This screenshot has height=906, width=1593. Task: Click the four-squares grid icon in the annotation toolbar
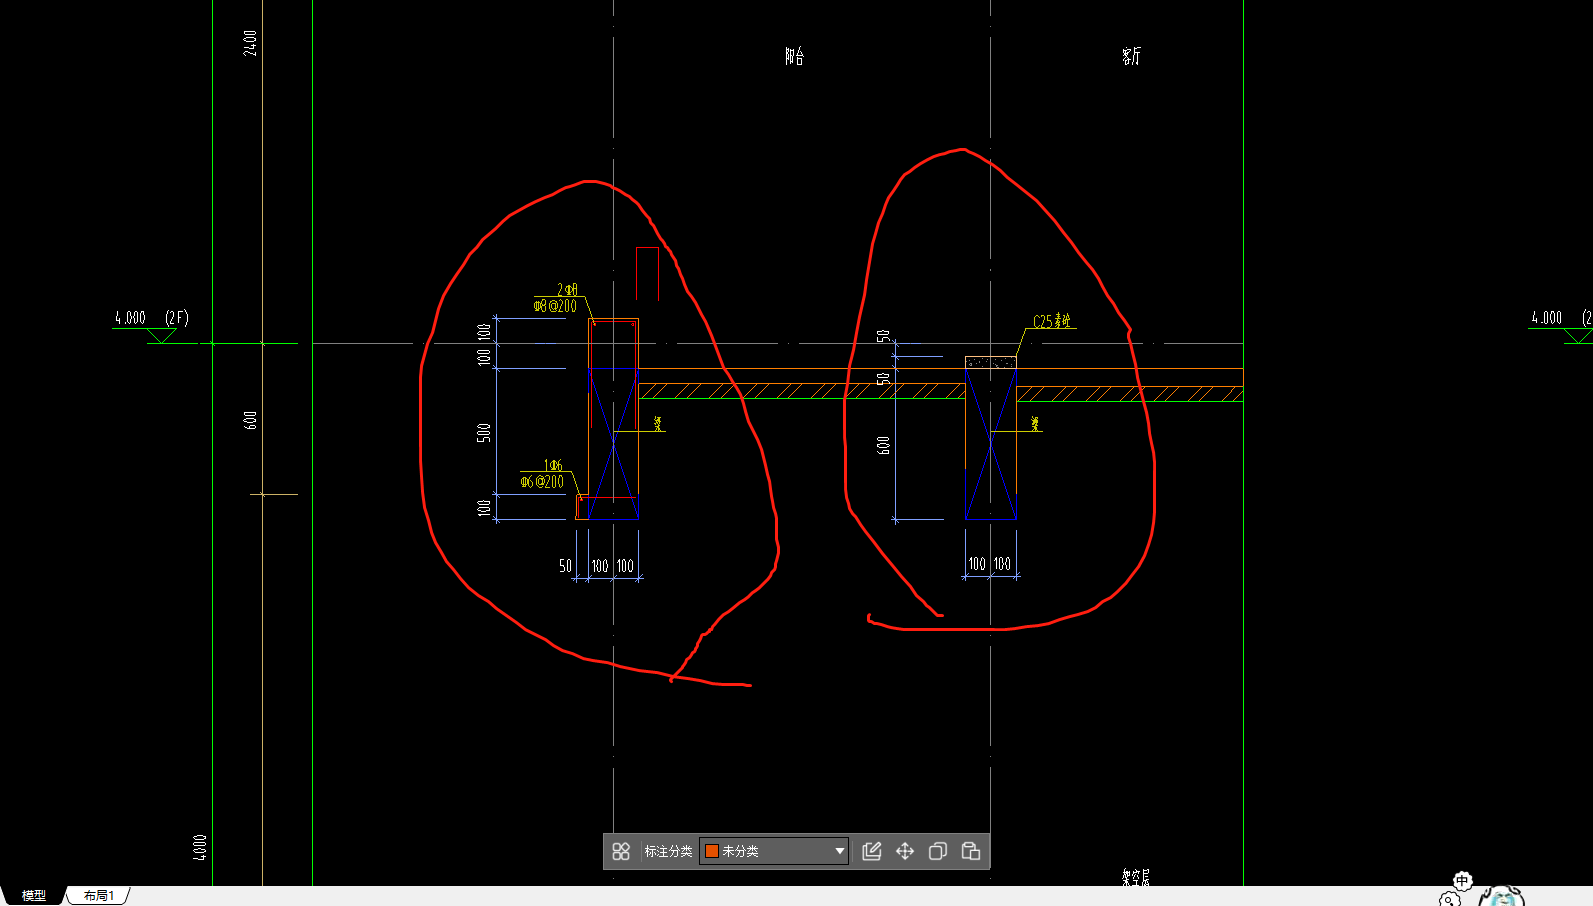621,851
